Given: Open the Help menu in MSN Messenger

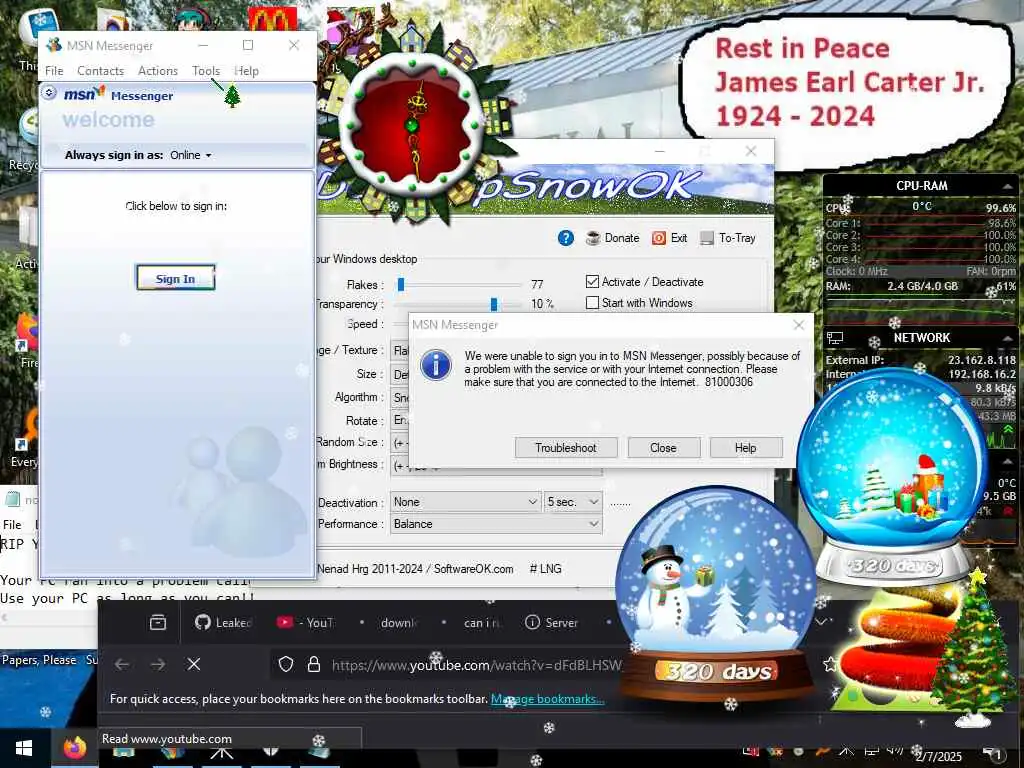Looking at the screenshot, I should coord(246,71).
